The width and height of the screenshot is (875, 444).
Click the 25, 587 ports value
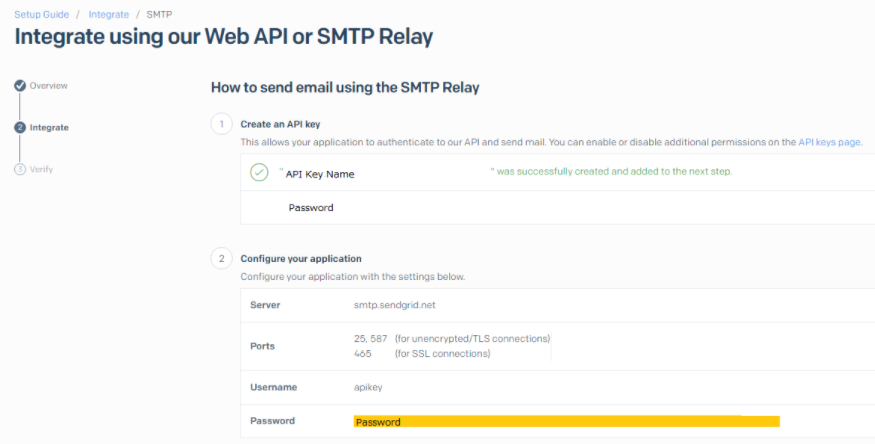[371, 339]
